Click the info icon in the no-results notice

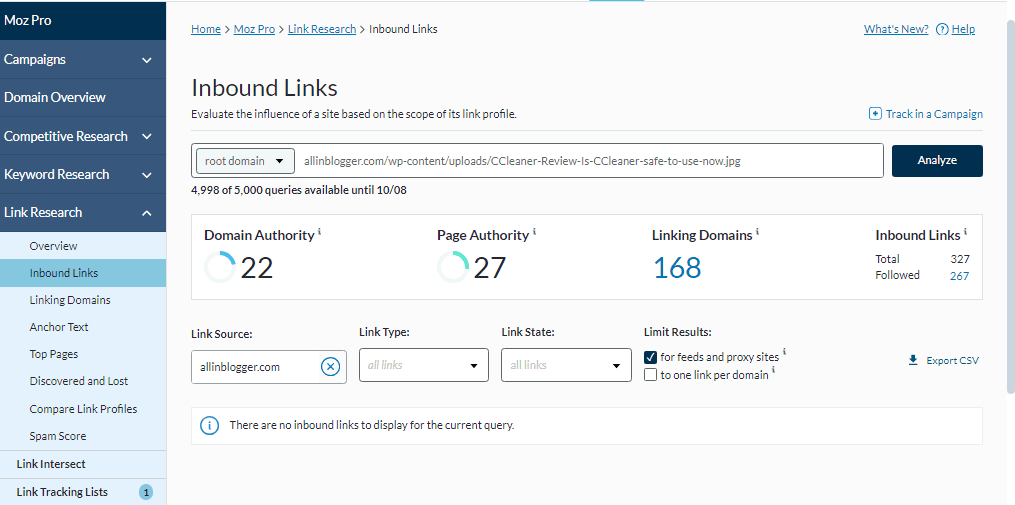pyautogui.click(x=209, y=425)
